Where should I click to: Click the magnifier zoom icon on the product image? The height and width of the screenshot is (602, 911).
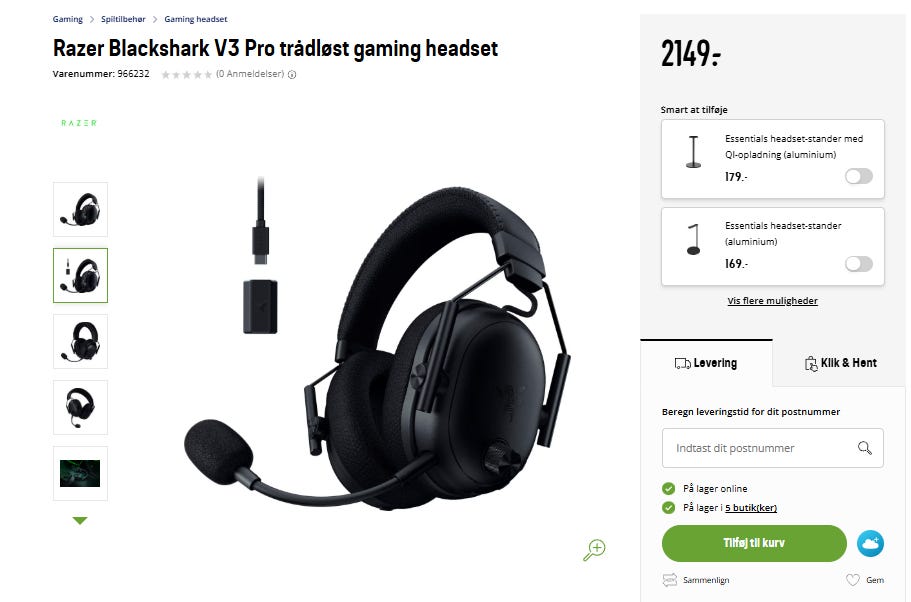(x=594, y=549)
